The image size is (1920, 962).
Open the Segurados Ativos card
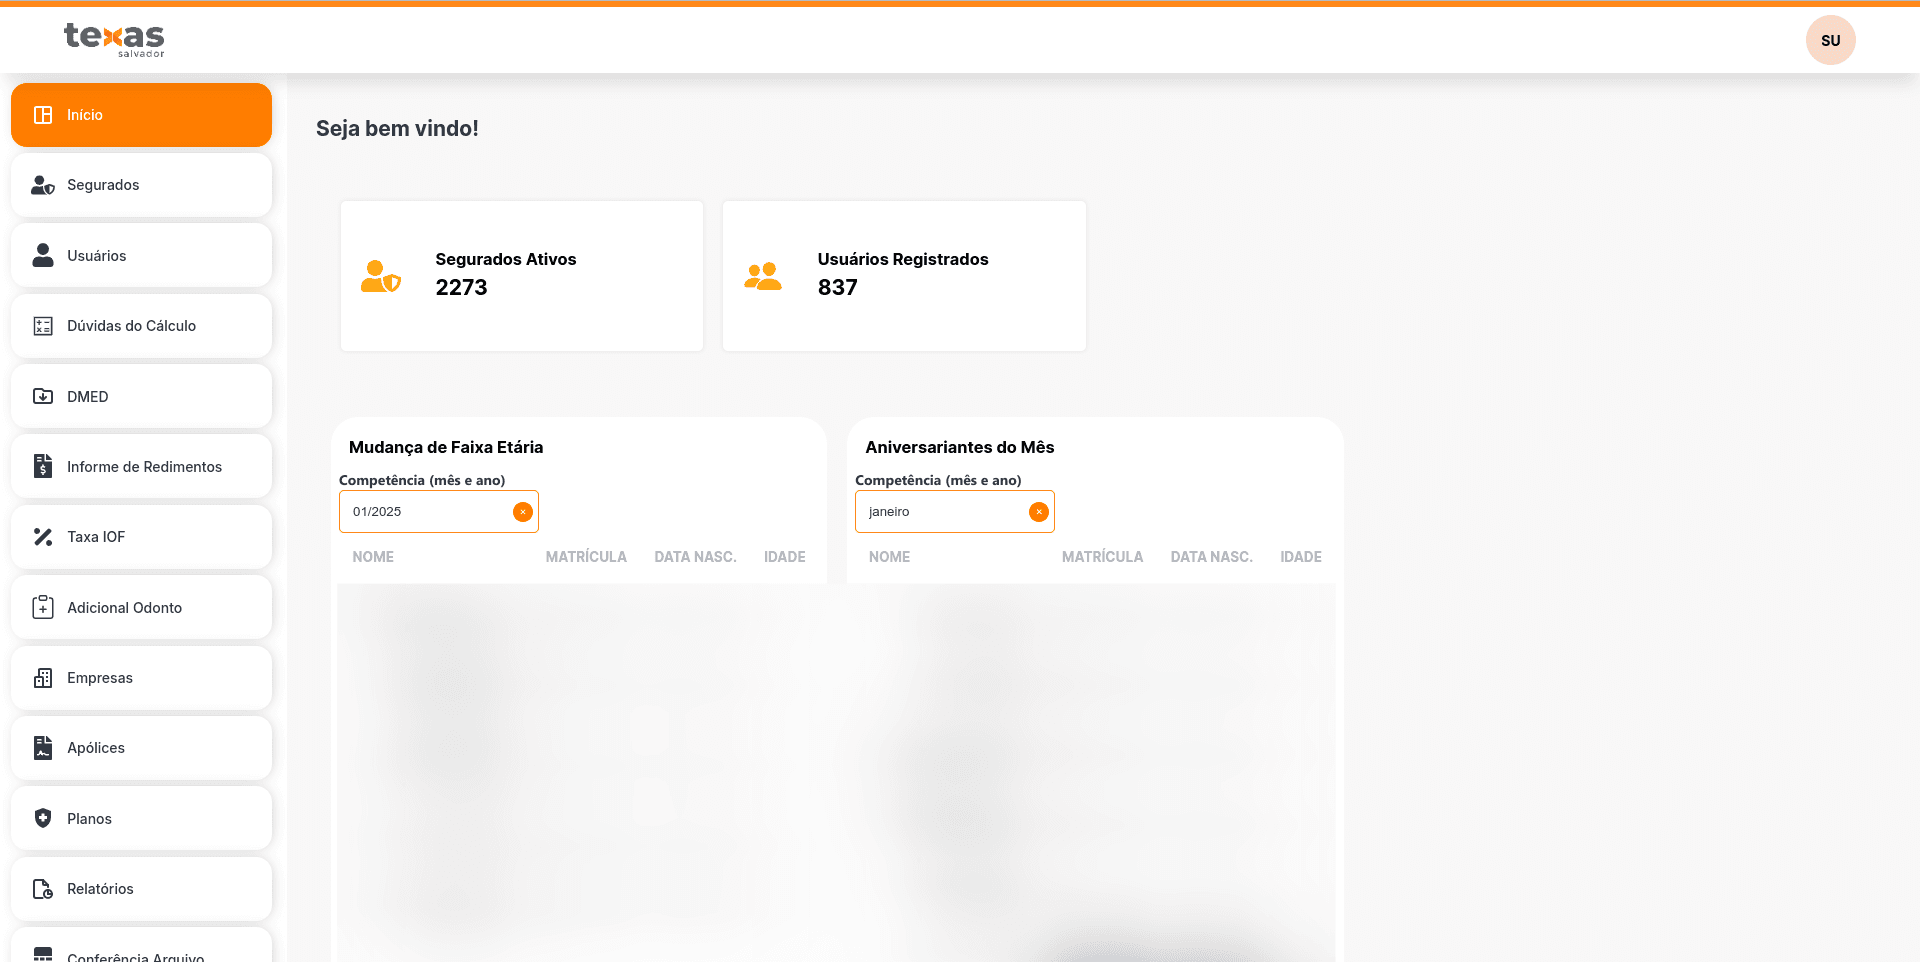click(521, 276)
